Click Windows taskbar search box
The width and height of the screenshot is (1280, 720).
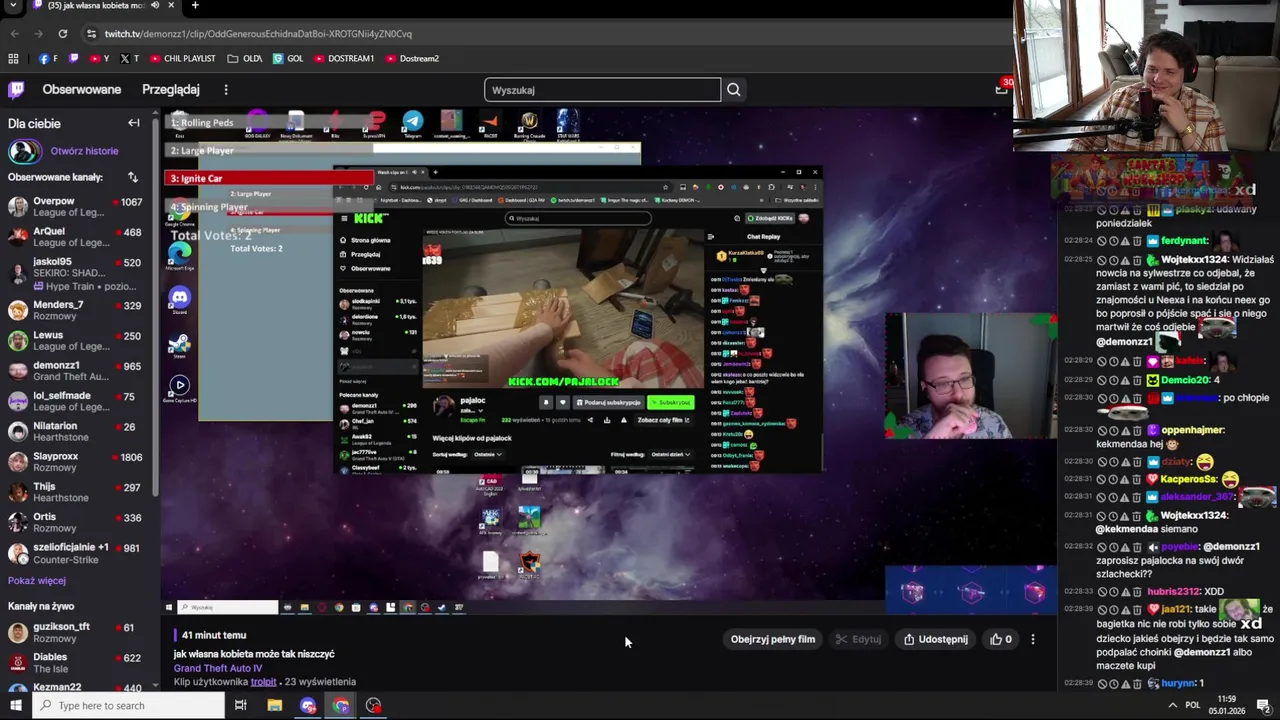[129, 705]
